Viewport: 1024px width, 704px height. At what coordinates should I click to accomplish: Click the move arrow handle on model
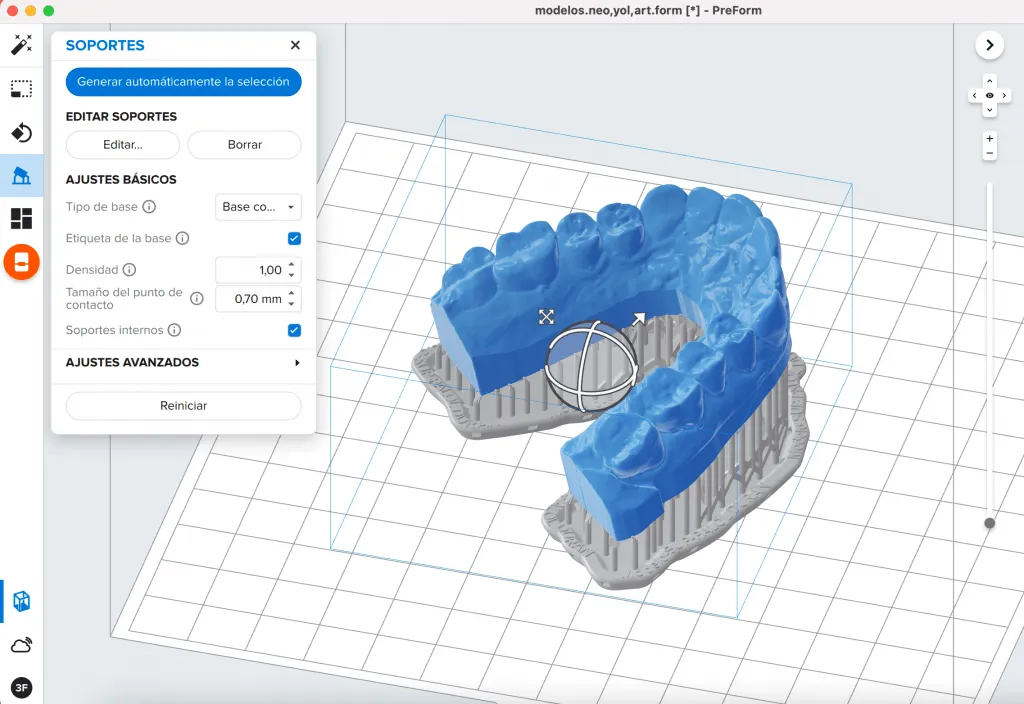pyautogui.click(x=638, y=319)
